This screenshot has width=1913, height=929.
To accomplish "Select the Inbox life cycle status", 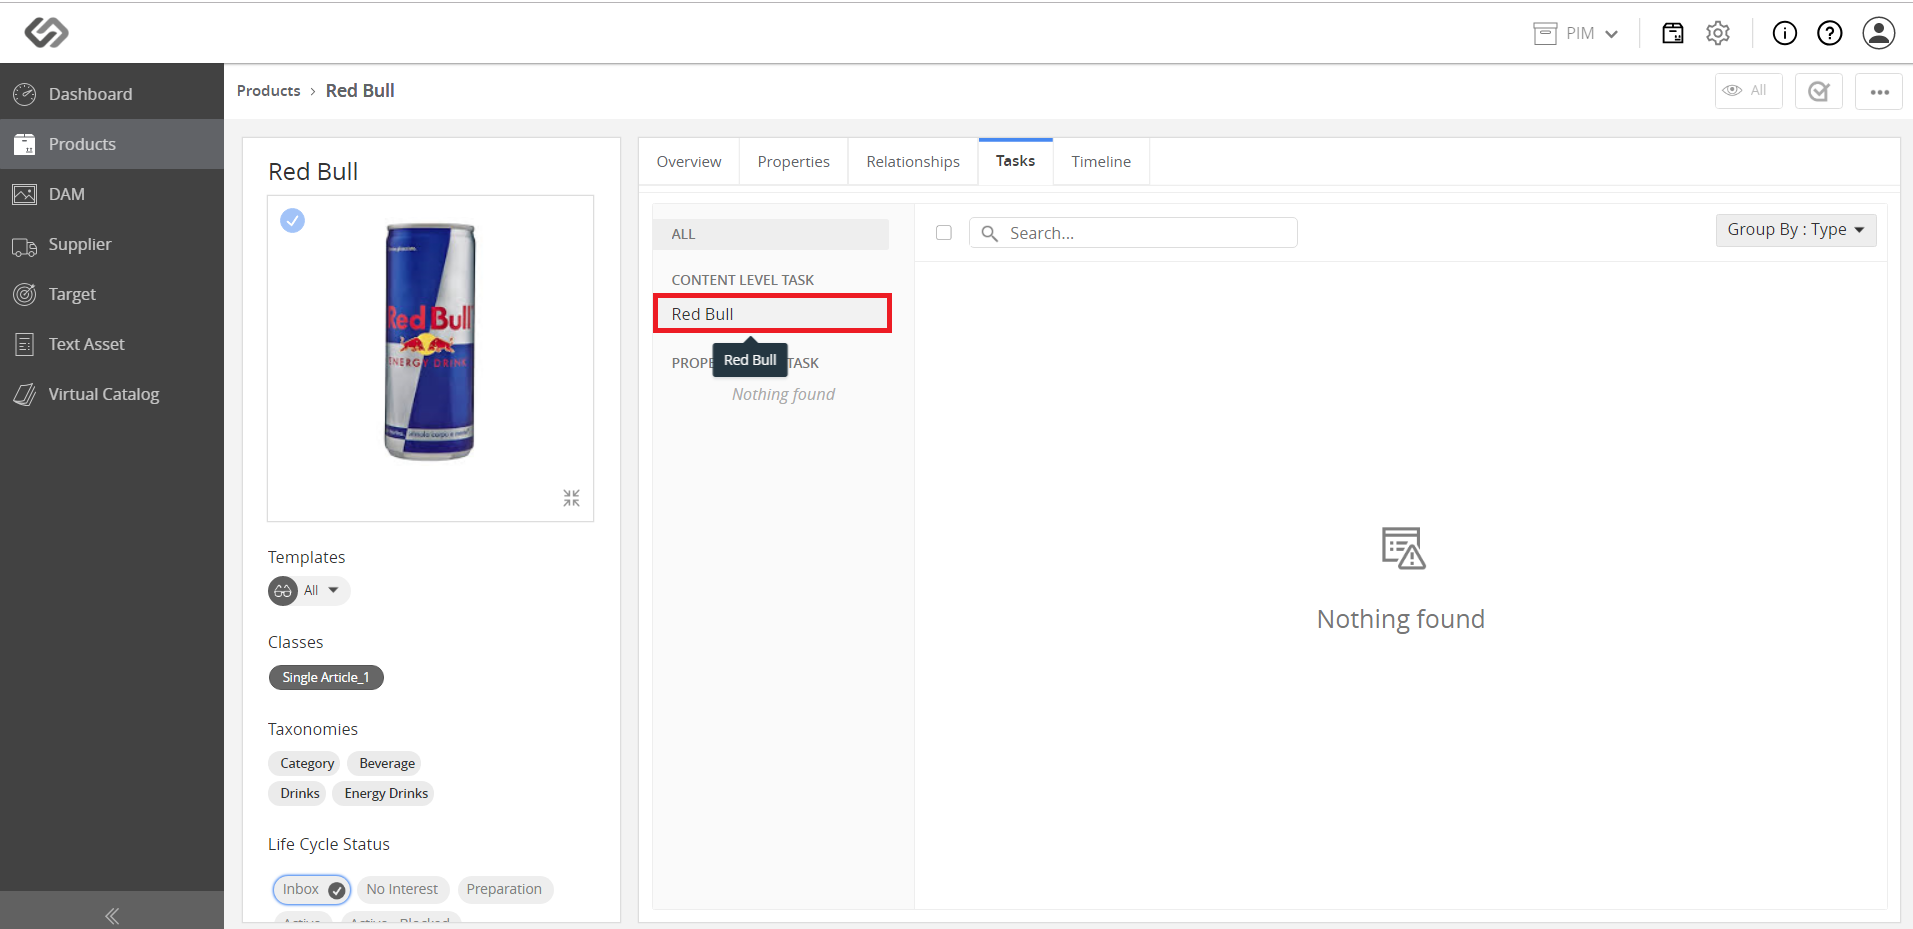I will [312, 889].
